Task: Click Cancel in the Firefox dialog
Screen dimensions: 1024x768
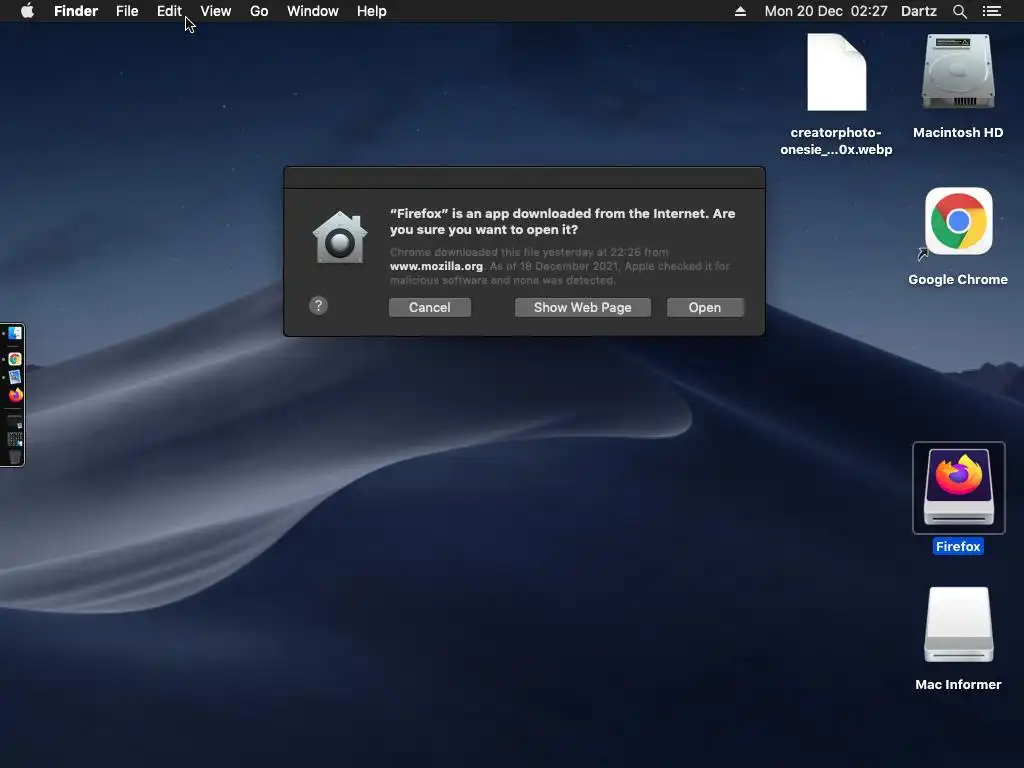Action: point(430,308)
